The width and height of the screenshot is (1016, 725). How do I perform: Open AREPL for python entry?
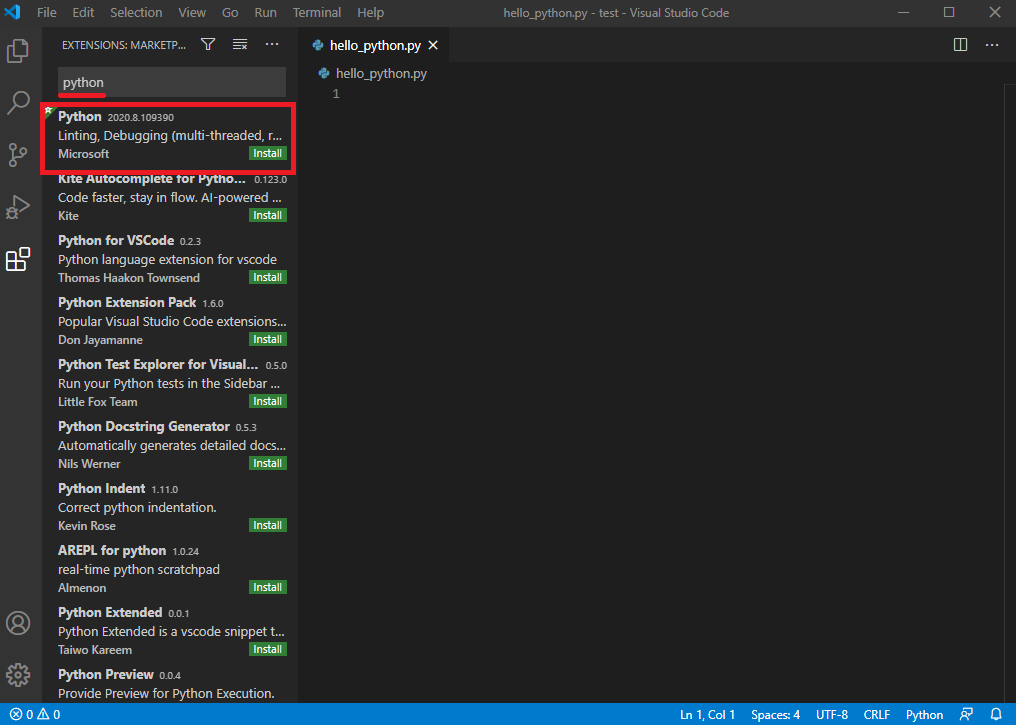pos(170,570)
